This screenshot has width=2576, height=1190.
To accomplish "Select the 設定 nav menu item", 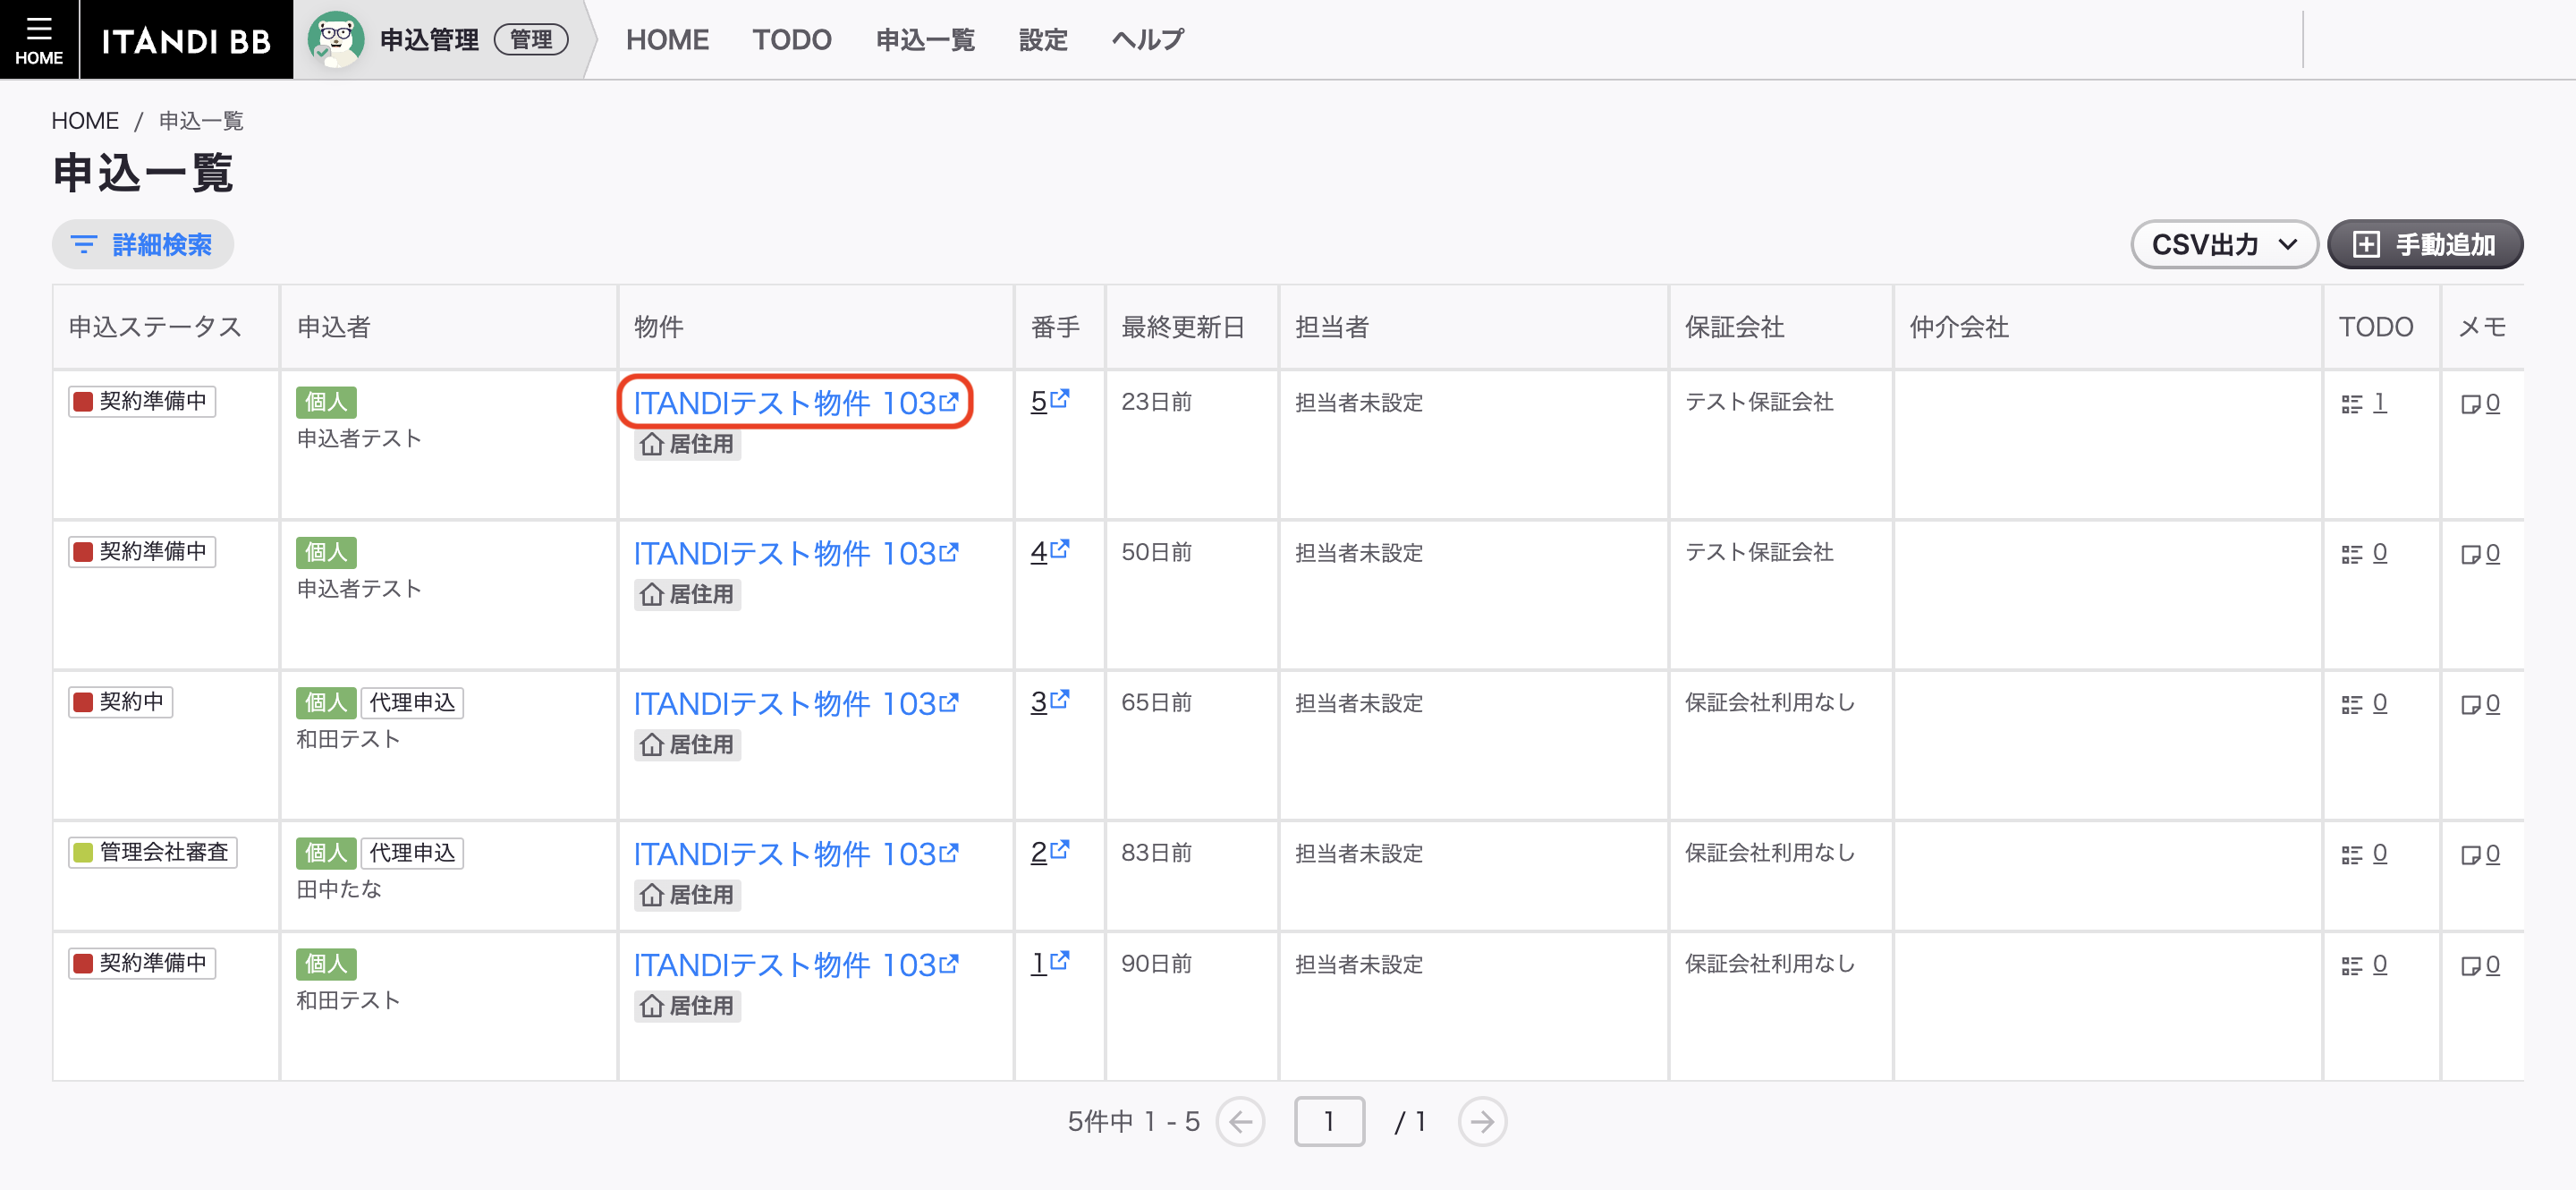I will tap(1043, 40).
